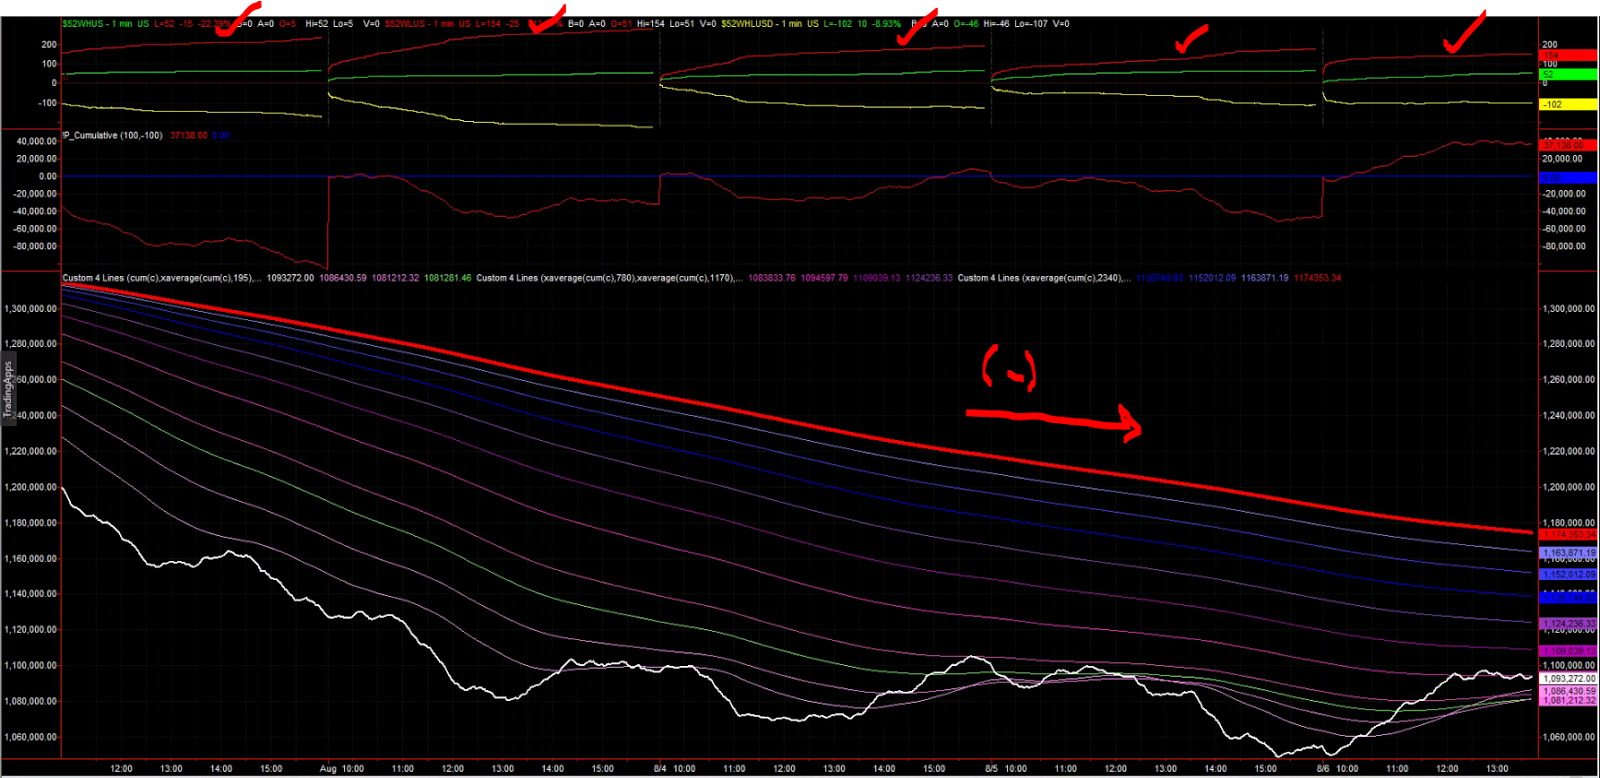Click the 1,086,430.59 pink axis tag
This screenshot has height=778, width=1600.
(1568, 691)
